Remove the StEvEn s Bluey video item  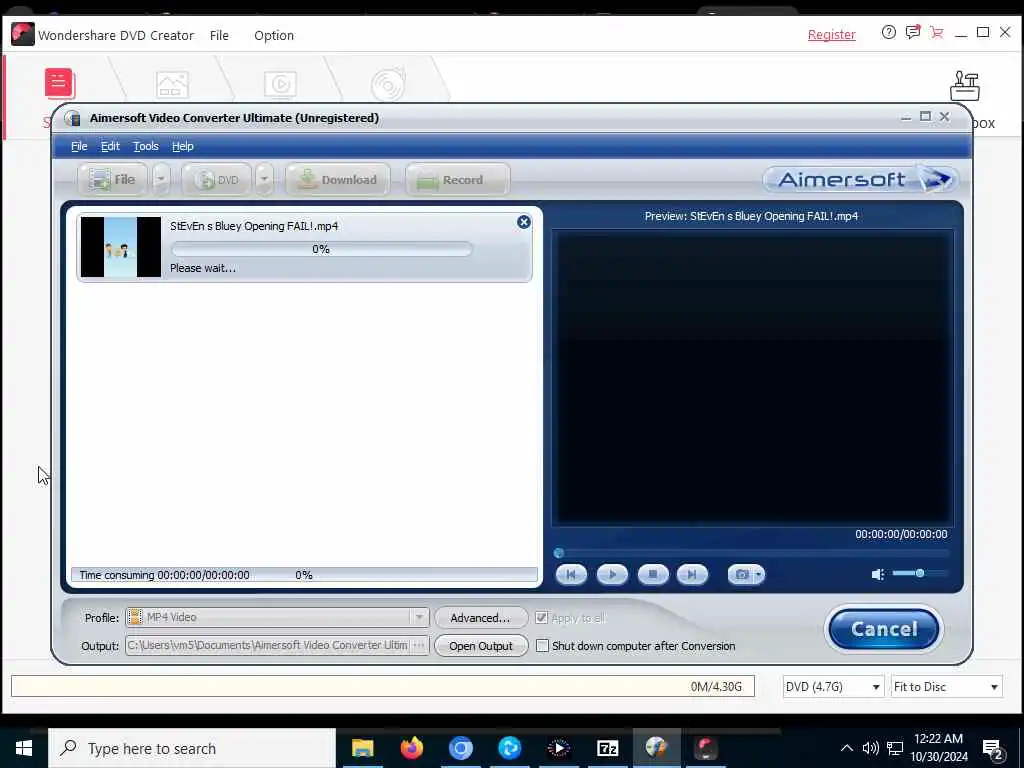(524, 222)
